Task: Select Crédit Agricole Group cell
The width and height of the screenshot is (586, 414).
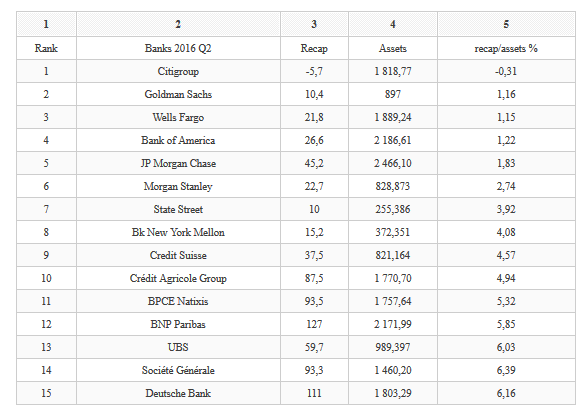Action: pos(178,278)
